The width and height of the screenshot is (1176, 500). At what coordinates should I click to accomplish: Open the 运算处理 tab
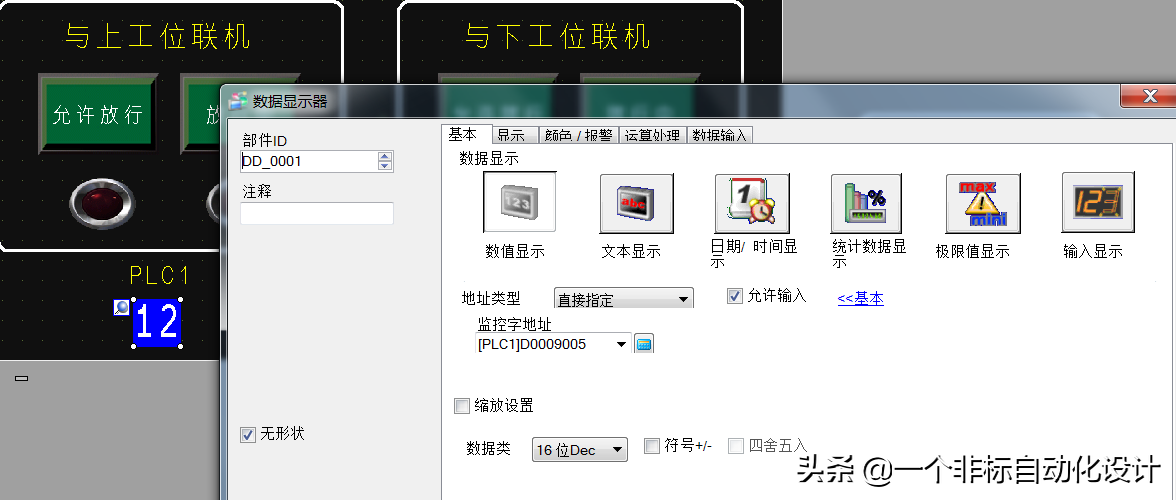point(652,135)
